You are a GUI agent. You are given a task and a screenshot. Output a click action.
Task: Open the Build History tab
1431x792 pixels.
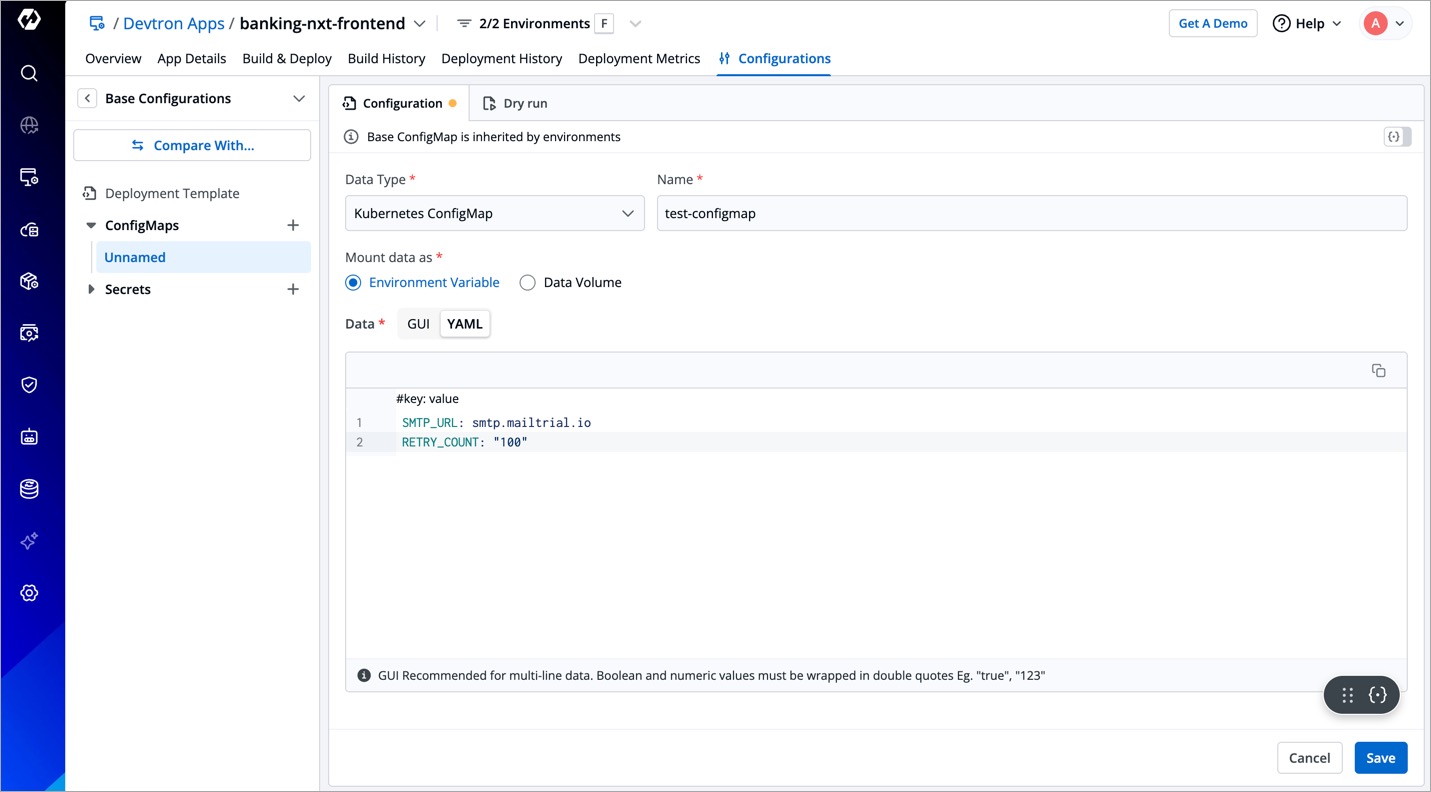(x=386, y=59)
